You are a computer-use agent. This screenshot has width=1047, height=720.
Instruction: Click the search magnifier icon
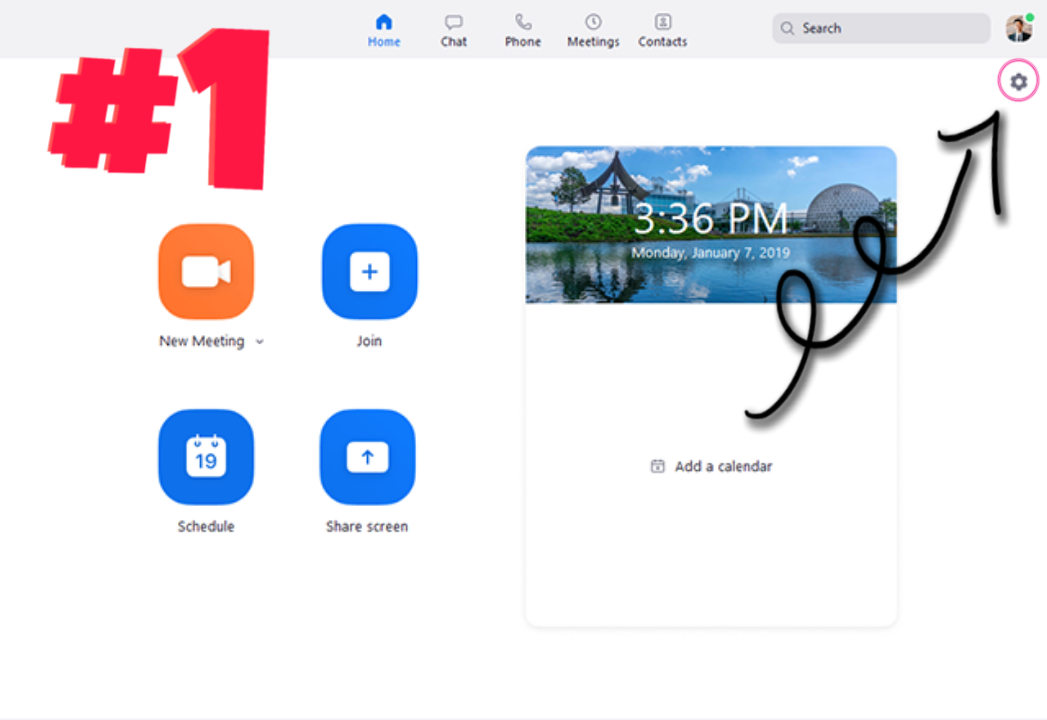point(788,28)
